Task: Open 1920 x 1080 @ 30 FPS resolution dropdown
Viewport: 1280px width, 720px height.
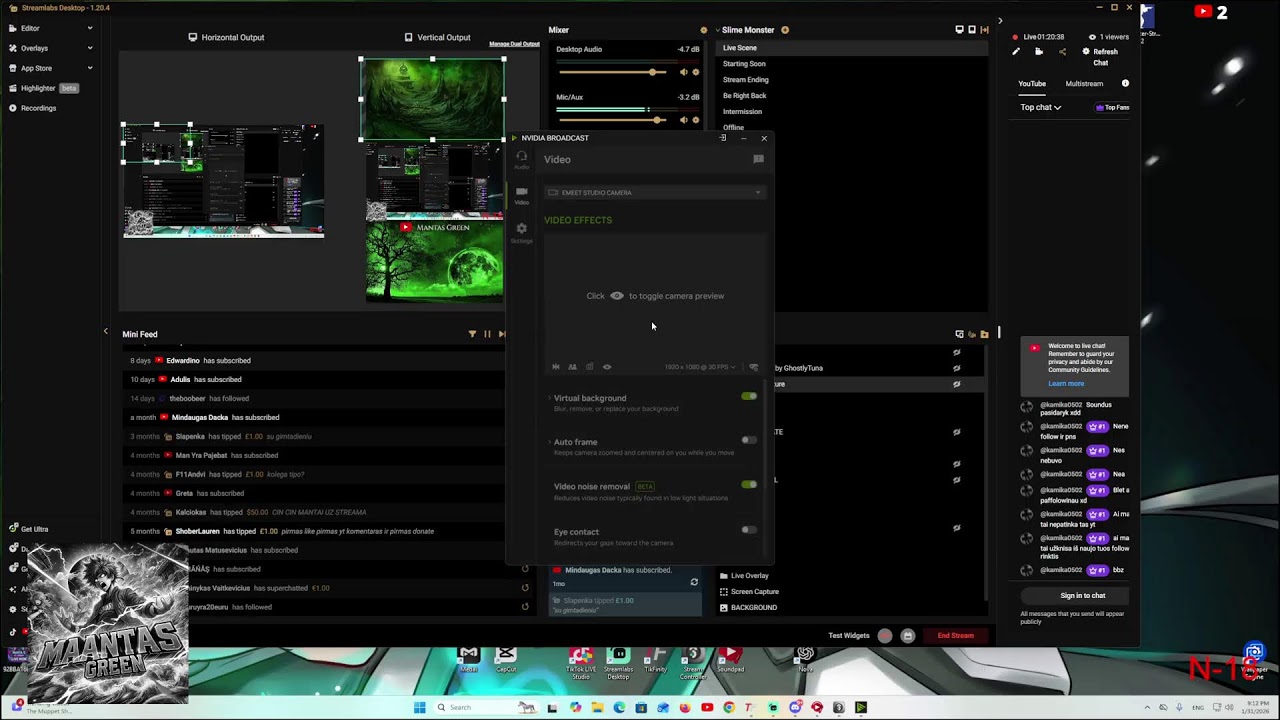Action: coord(700,367)
